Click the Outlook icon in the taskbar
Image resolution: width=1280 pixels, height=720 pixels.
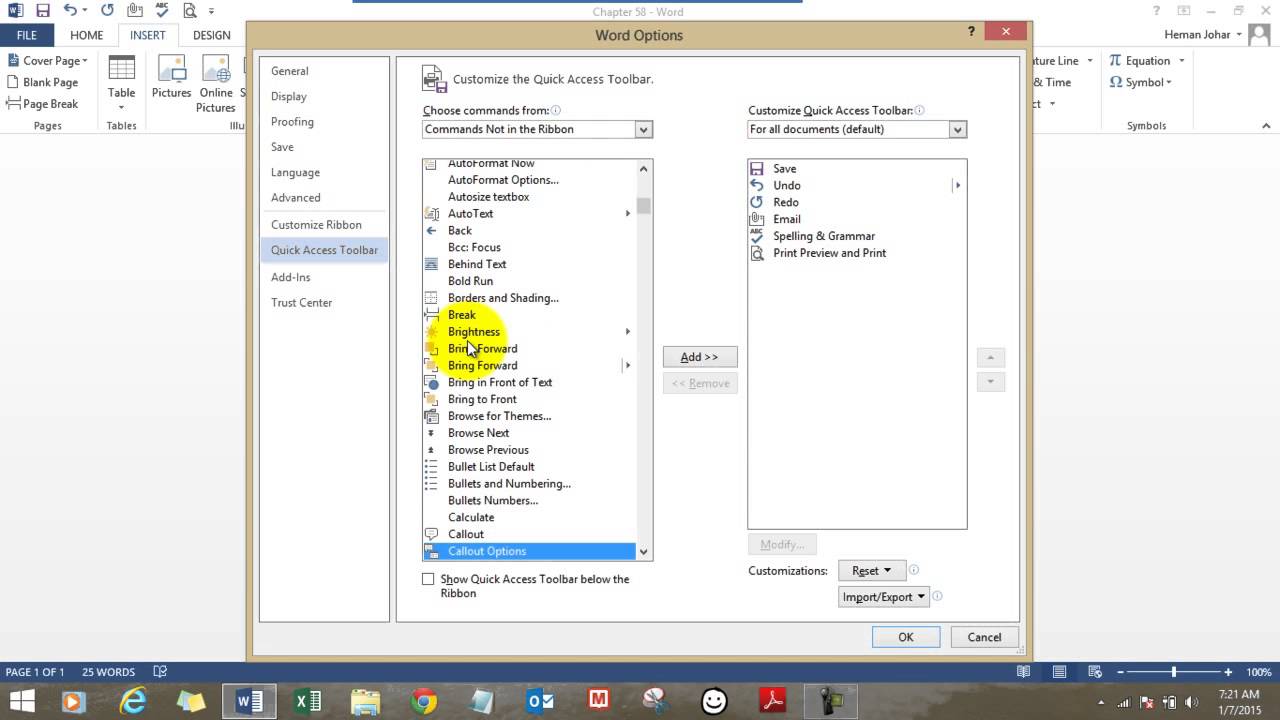point(541,701)
